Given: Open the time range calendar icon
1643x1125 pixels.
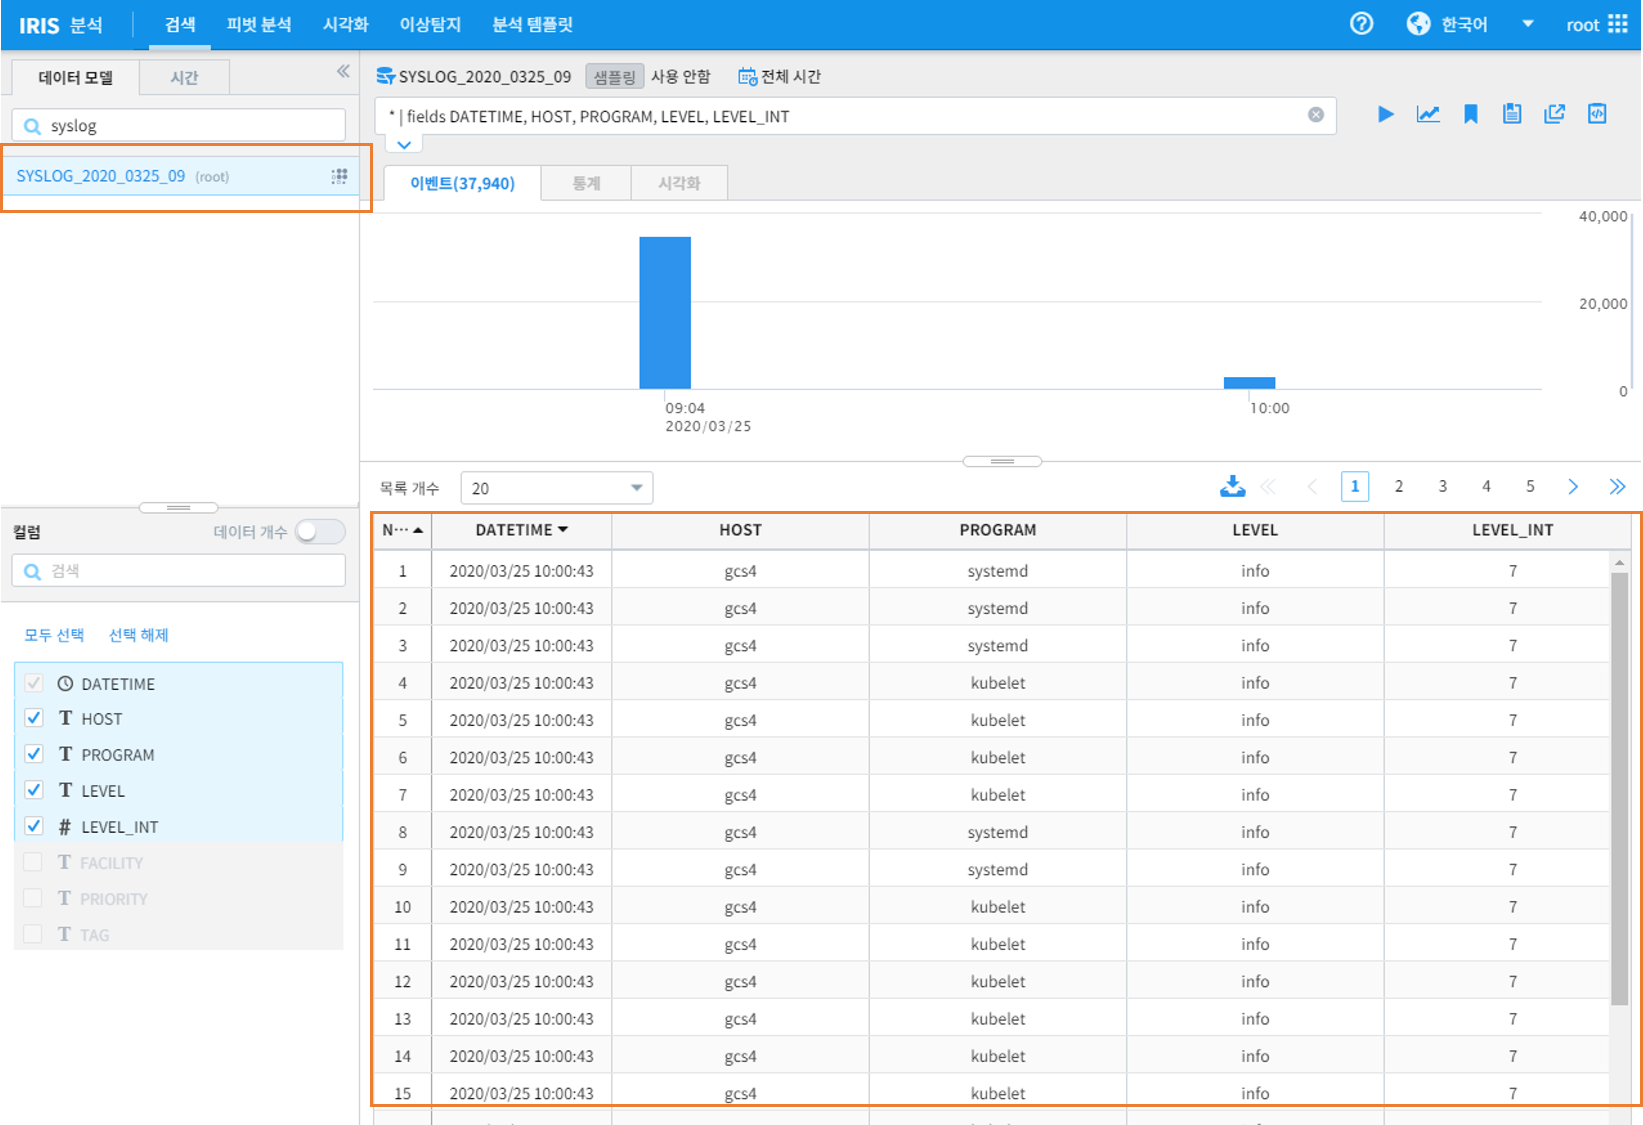Looking at the screenshot, I should pyautogui.click(x=747, y=76).
